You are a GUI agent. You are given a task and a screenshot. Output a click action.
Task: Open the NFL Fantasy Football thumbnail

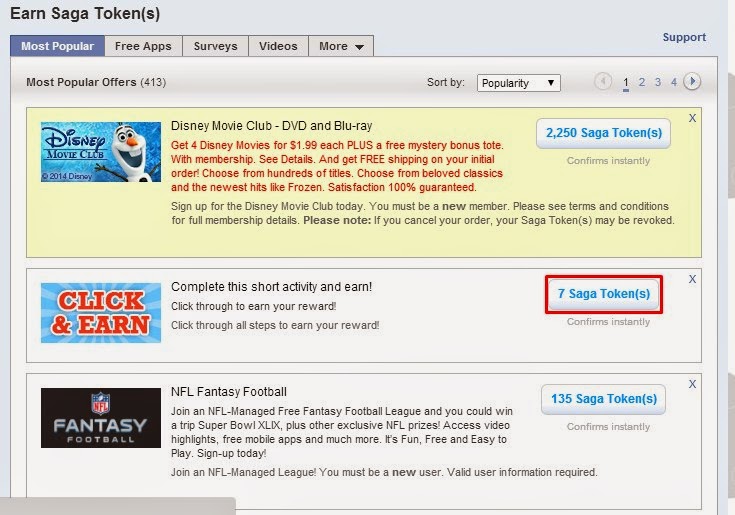pos(101,418)
